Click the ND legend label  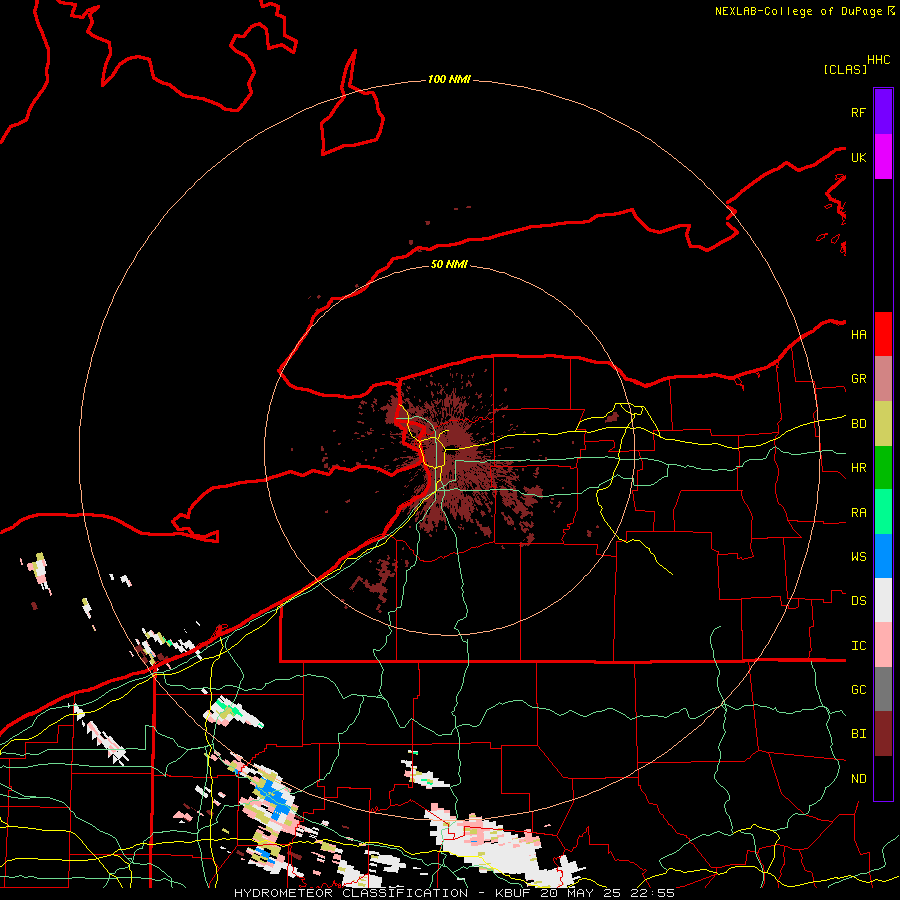[858, 779]
